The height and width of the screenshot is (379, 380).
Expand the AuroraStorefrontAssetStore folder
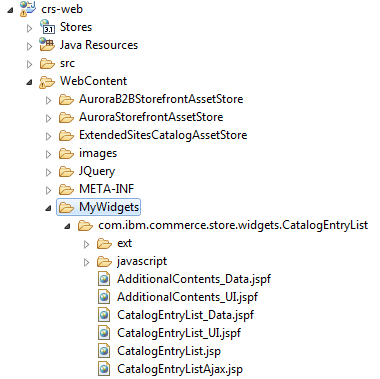click(49, 118)
